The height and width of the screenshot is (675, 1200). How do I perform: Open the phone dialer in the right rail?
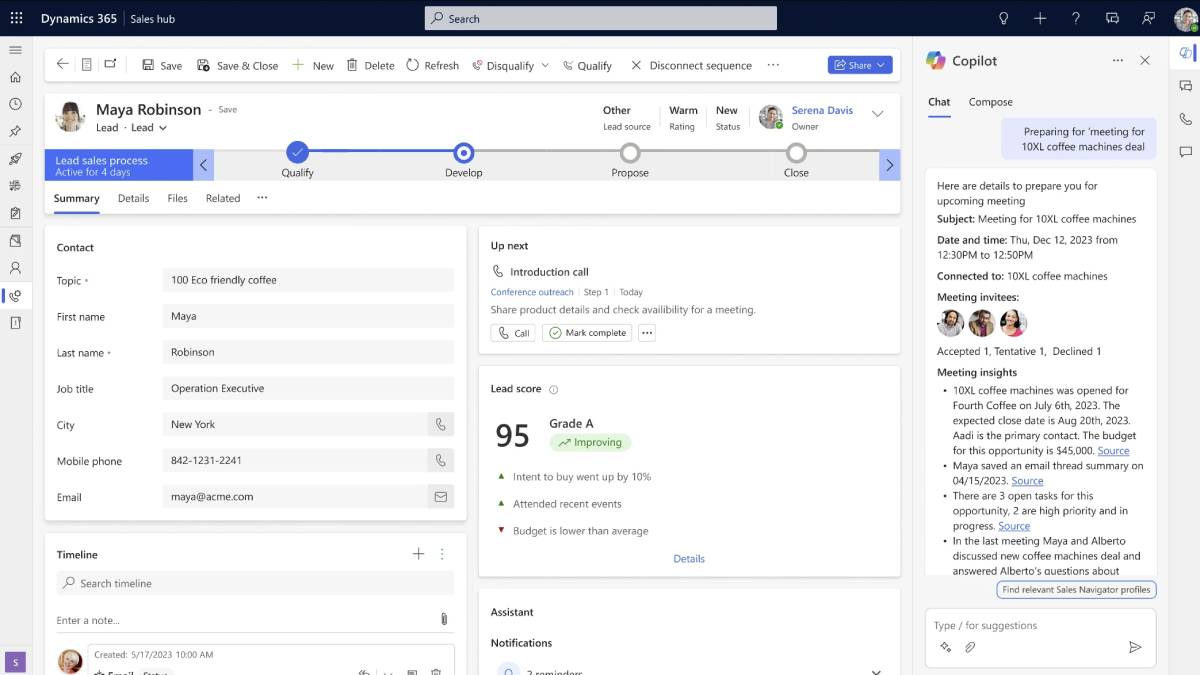1184,120
